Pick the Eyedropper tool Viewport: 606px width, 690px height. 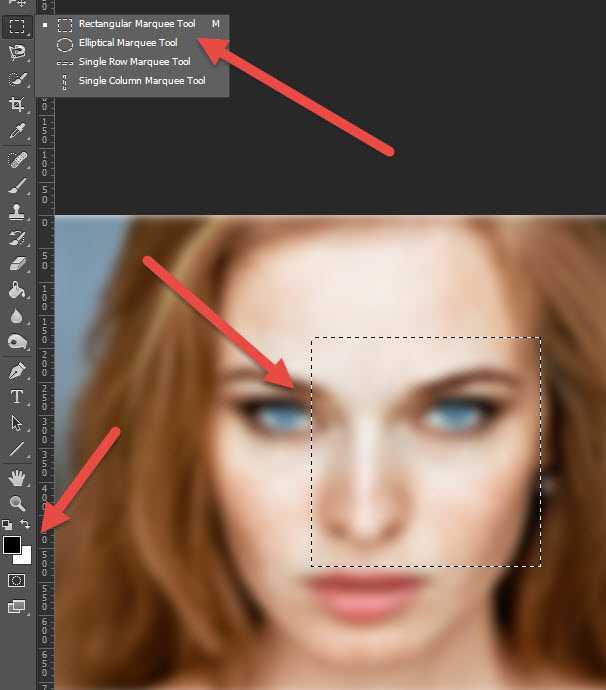[x=17, y=131]
